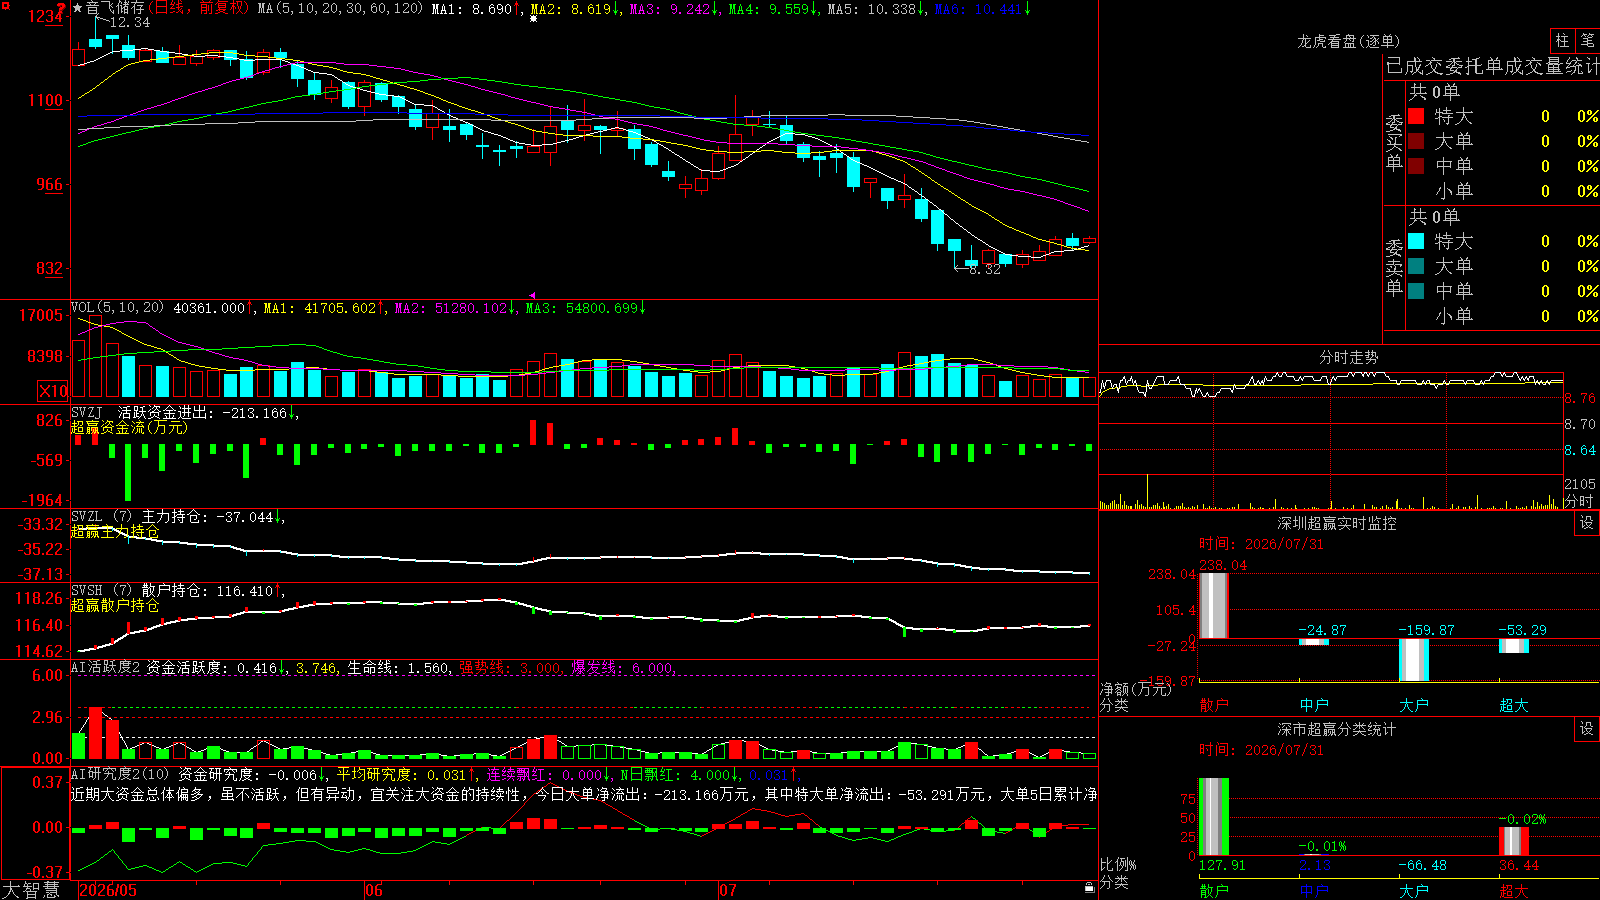Click the 07 month marker on time axis
This screenshot has width=1600, height=900.
pos(727,890)
